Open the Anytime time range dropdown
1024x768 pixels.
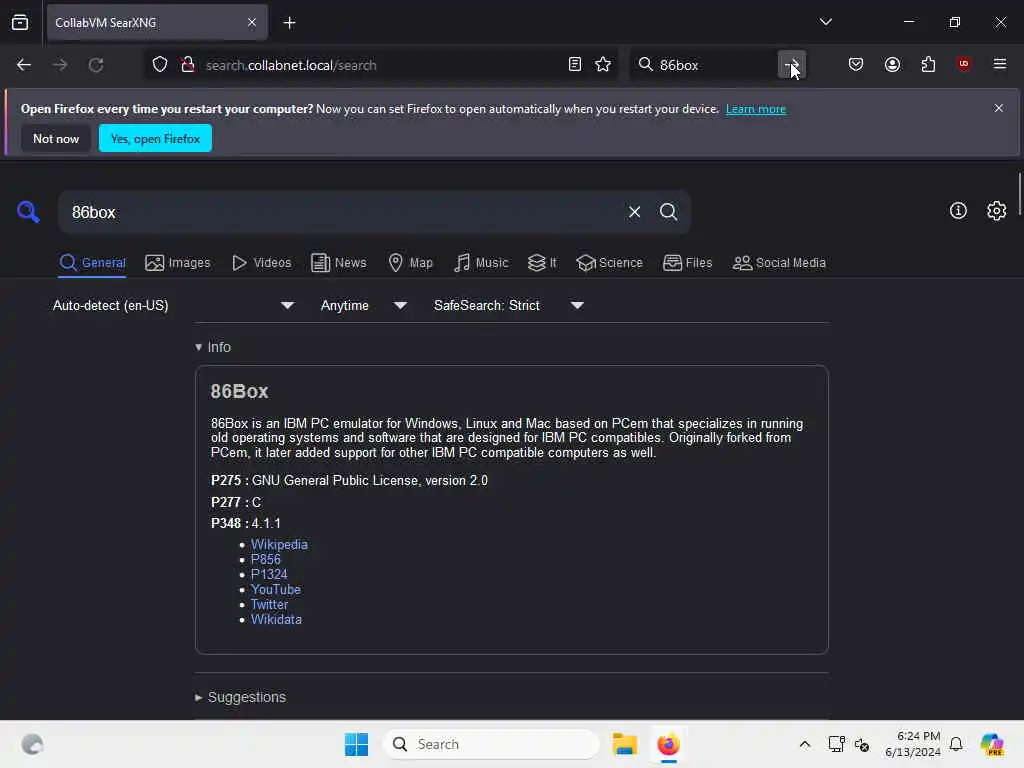pyautogui.click(x=364, y=305)
